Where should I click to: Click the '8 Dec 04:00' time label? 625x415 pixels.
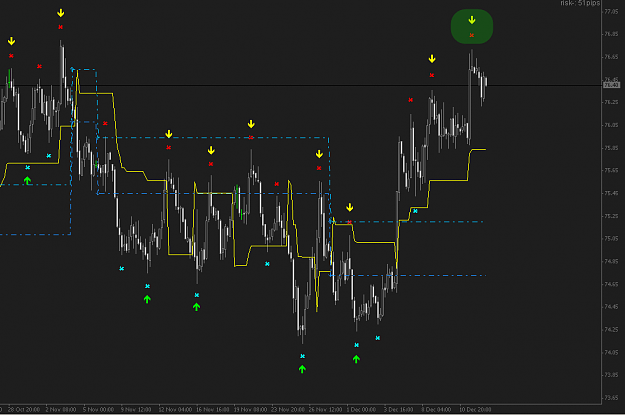pyautogui.click(x=436, y=409)
